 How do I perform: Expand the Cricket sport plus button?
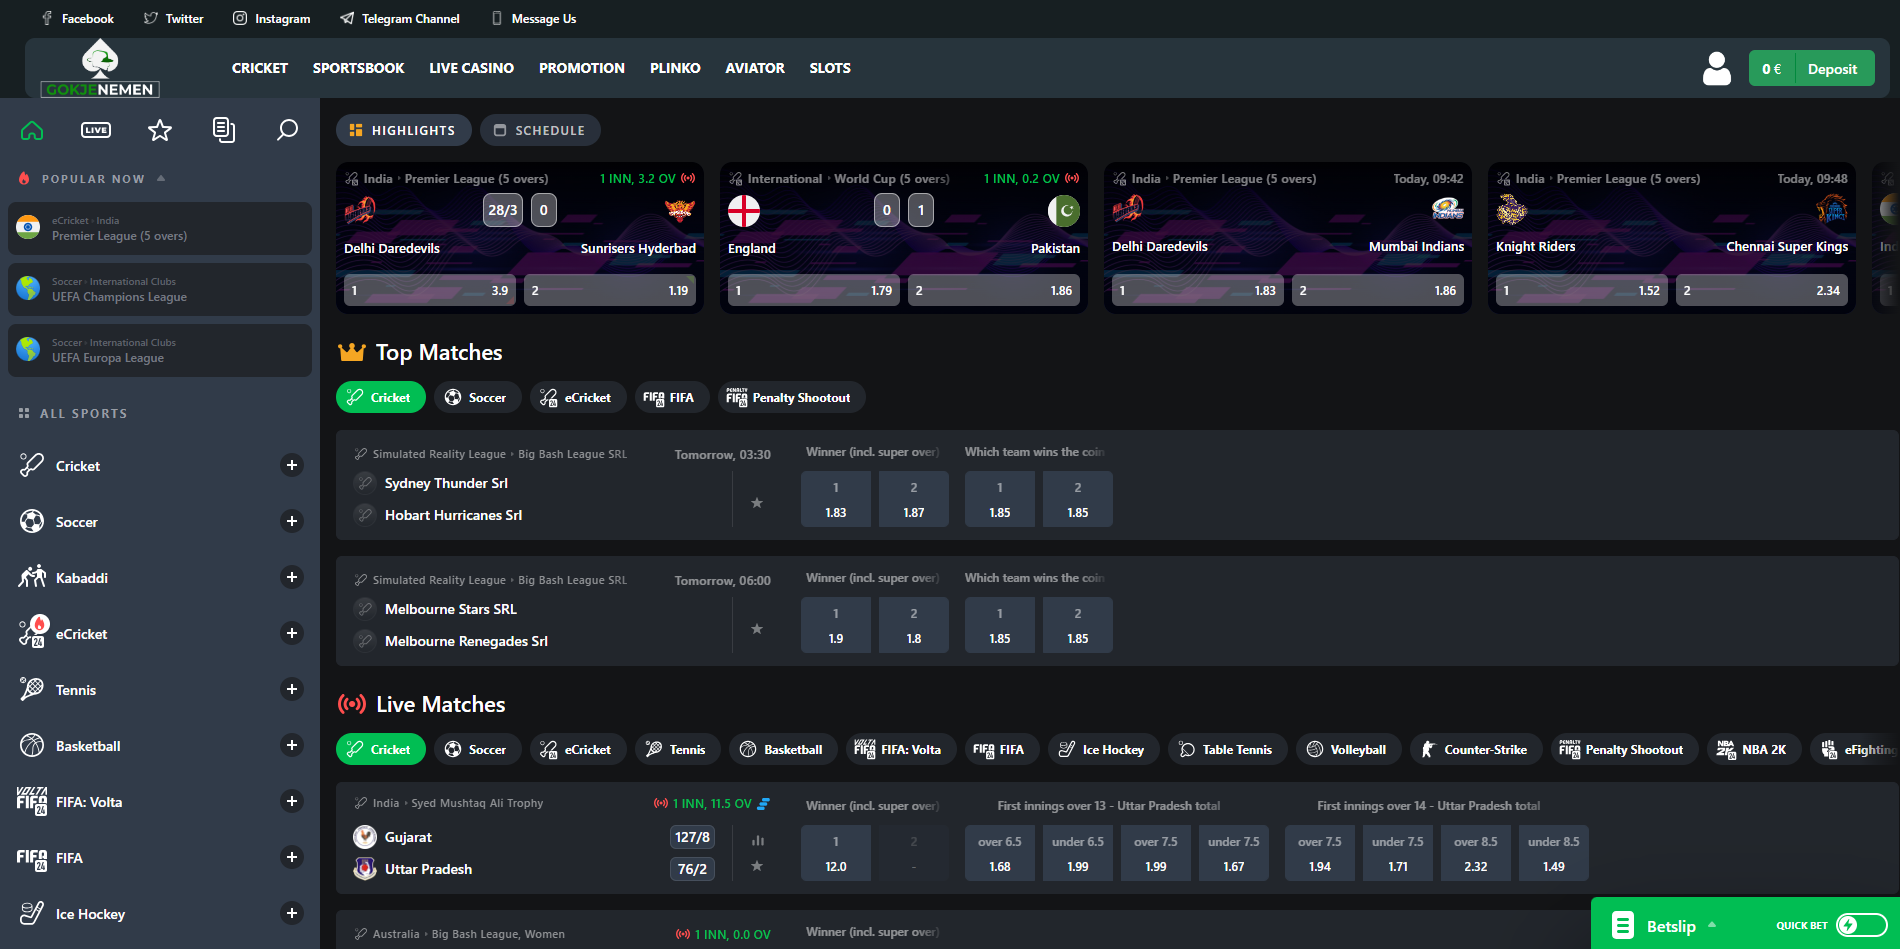[292, 465]
